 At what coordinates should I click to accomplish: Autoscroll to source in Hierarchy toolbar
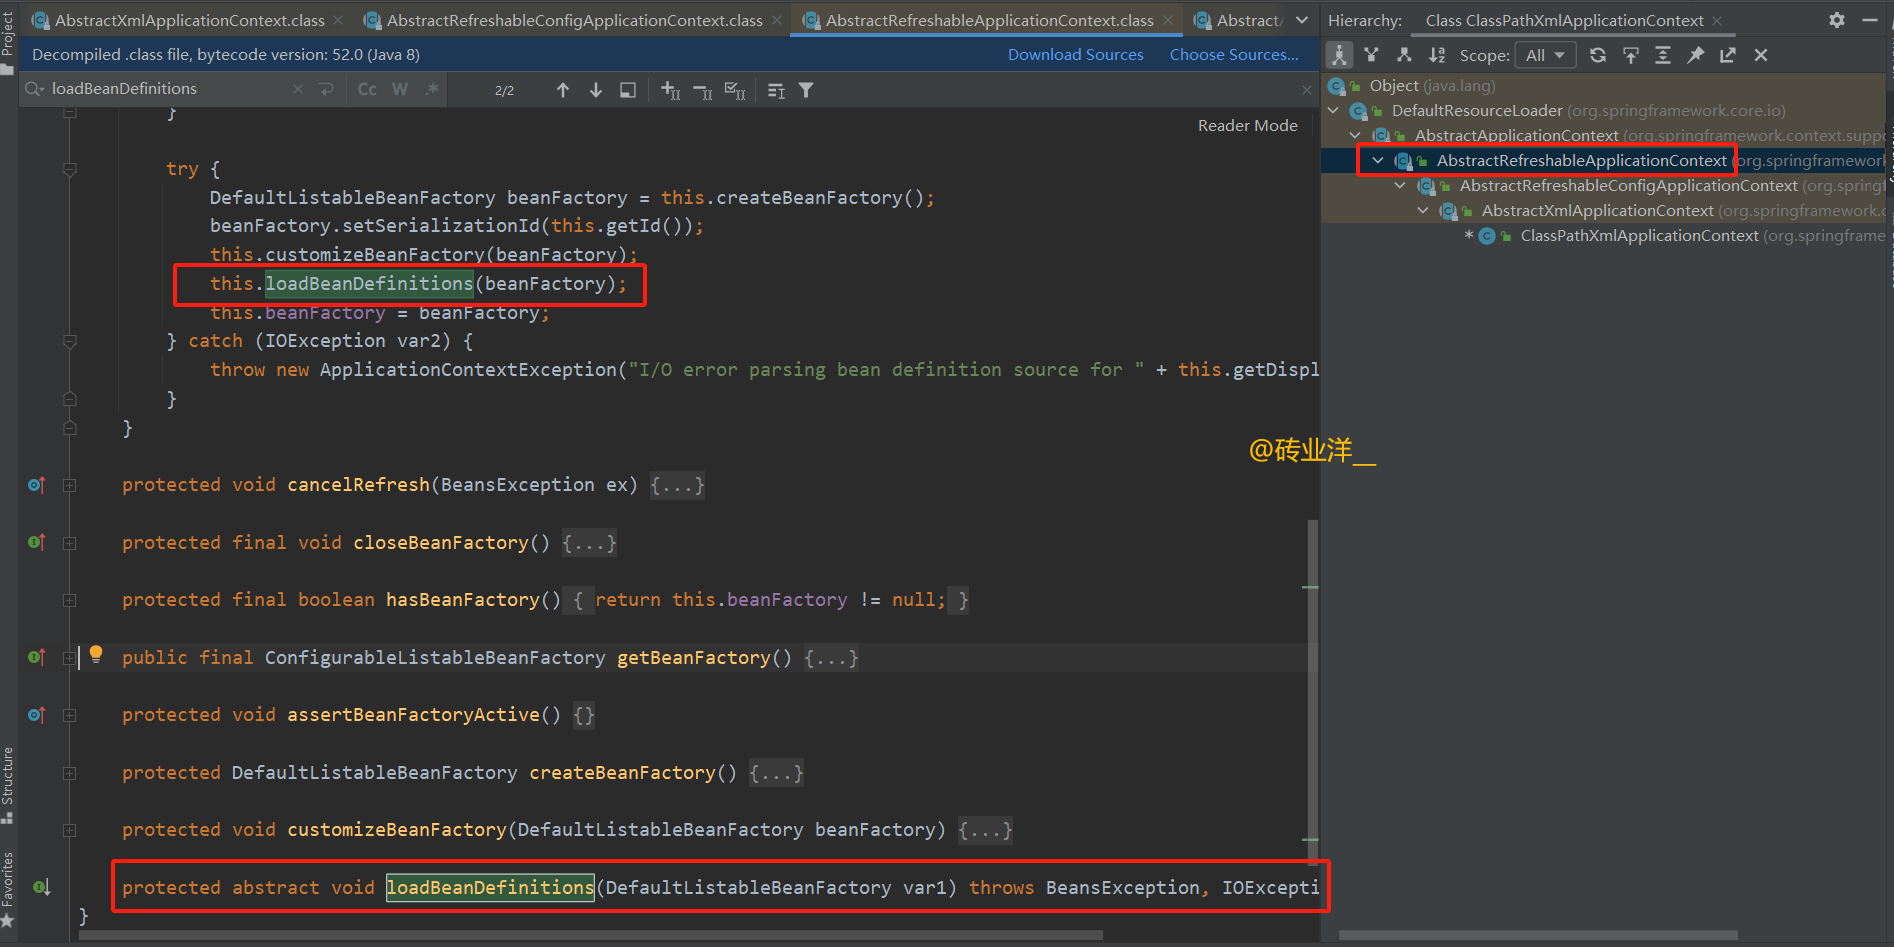click(x=1631, y=55)
